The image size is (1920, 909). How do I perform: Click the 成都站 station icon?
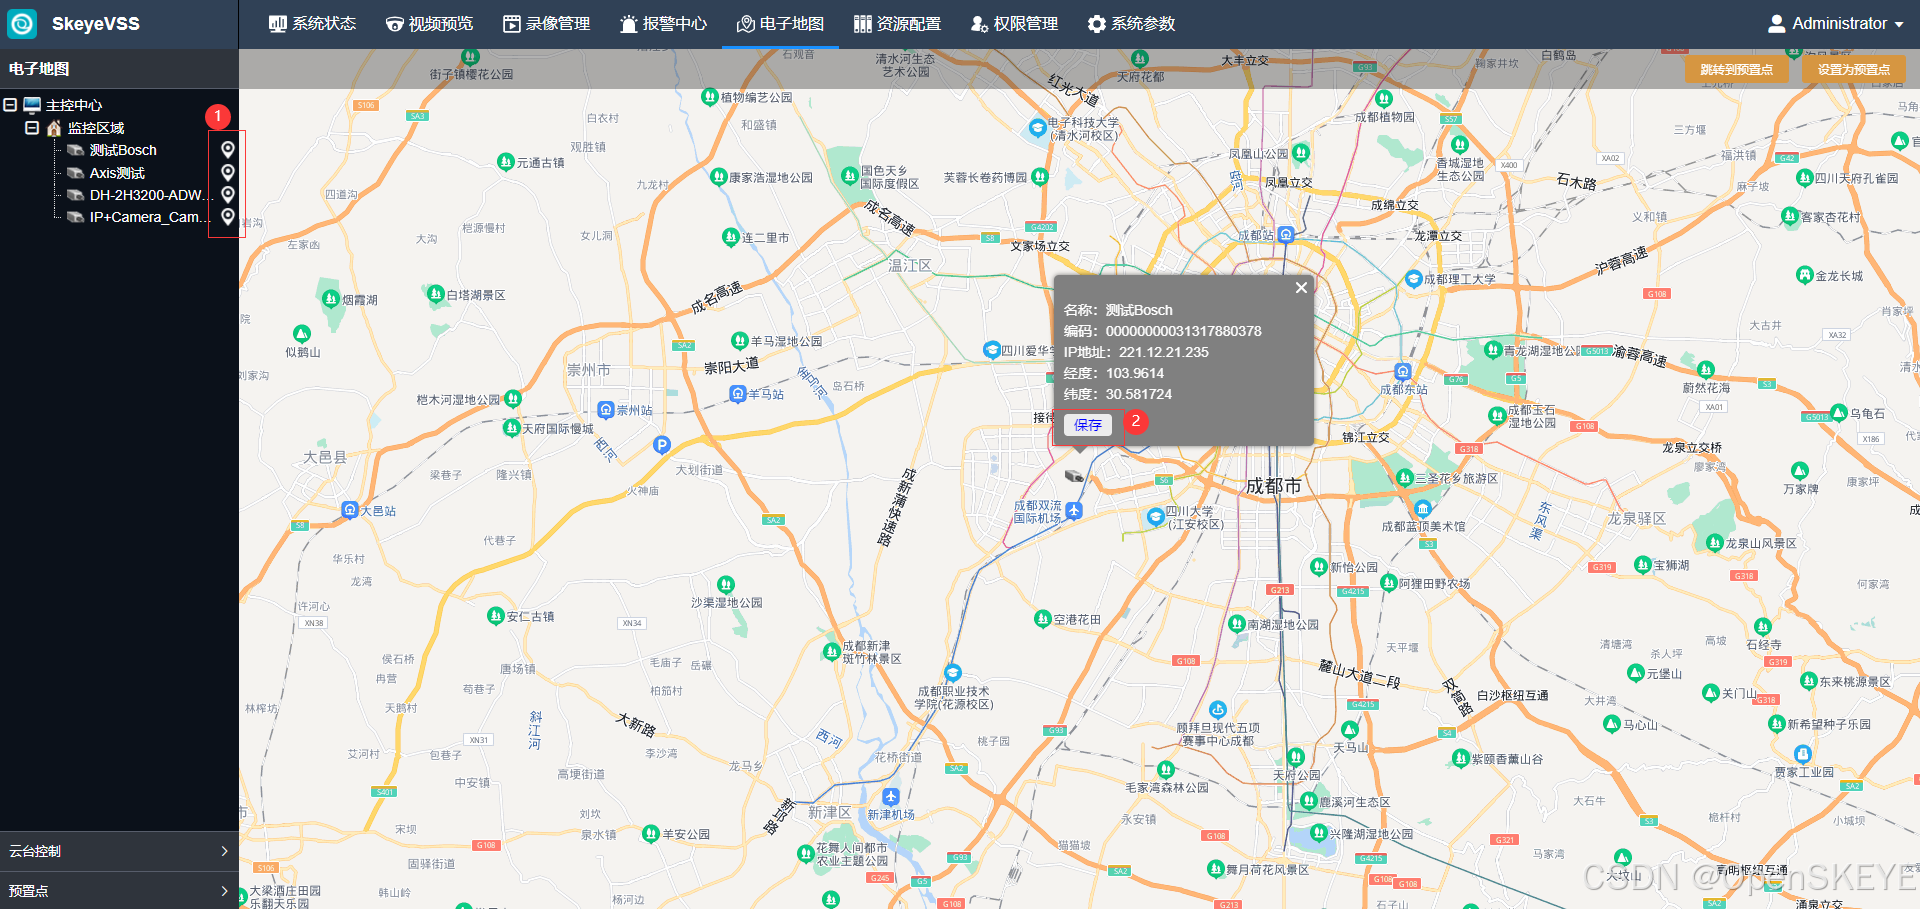[x=1286, y=234]
